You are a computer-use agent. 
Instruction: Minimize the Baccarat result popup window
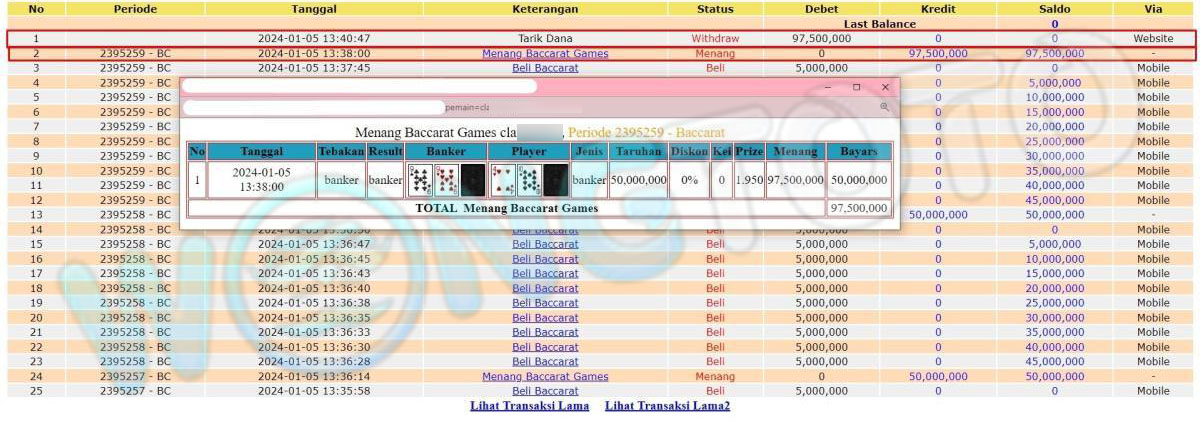point(827,87)
